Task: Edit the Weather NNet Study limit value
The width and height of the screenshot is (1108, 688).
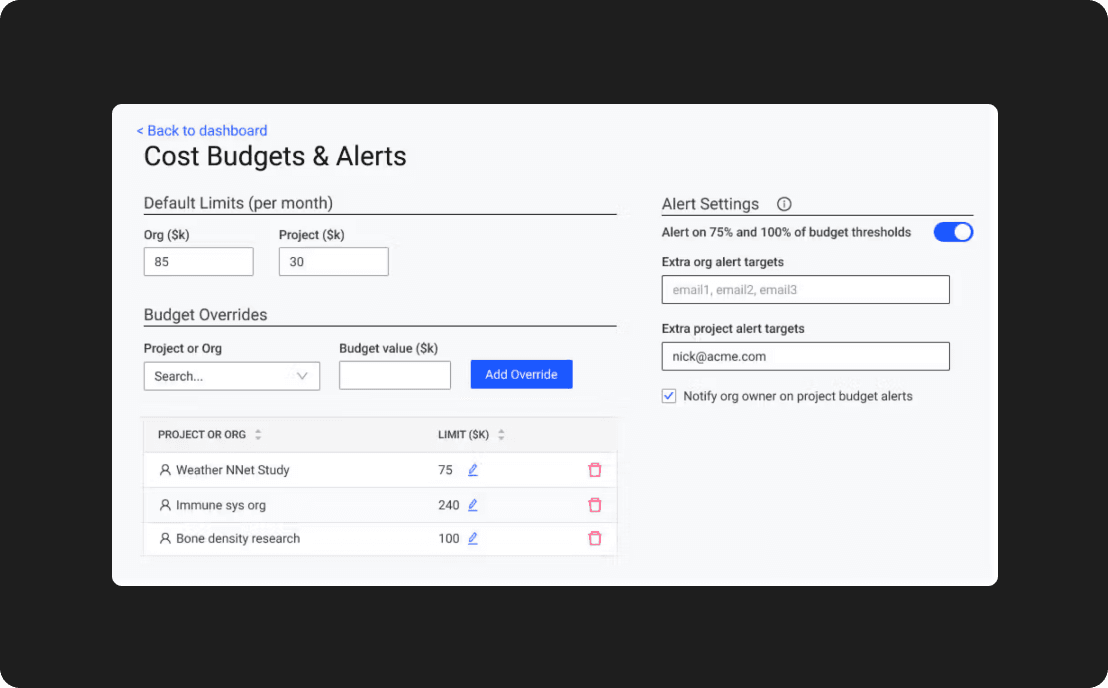Action: (472, 469)
